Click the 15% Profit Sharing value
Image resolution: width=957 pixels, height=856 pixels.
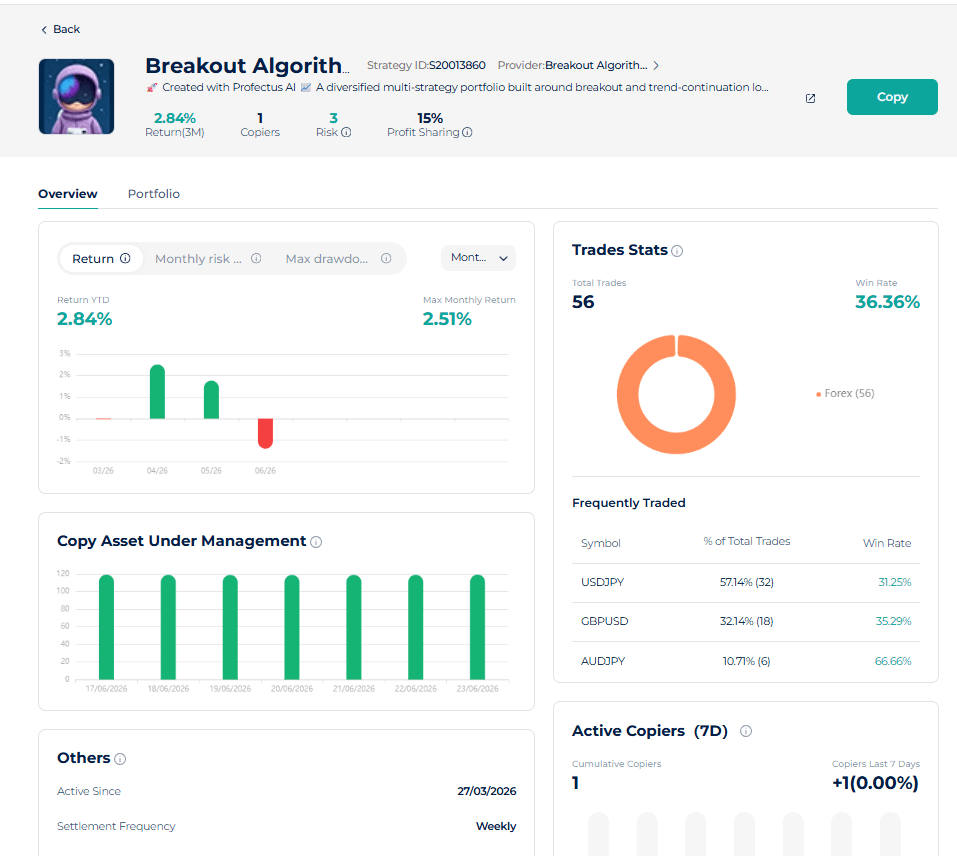coord(430,118)
